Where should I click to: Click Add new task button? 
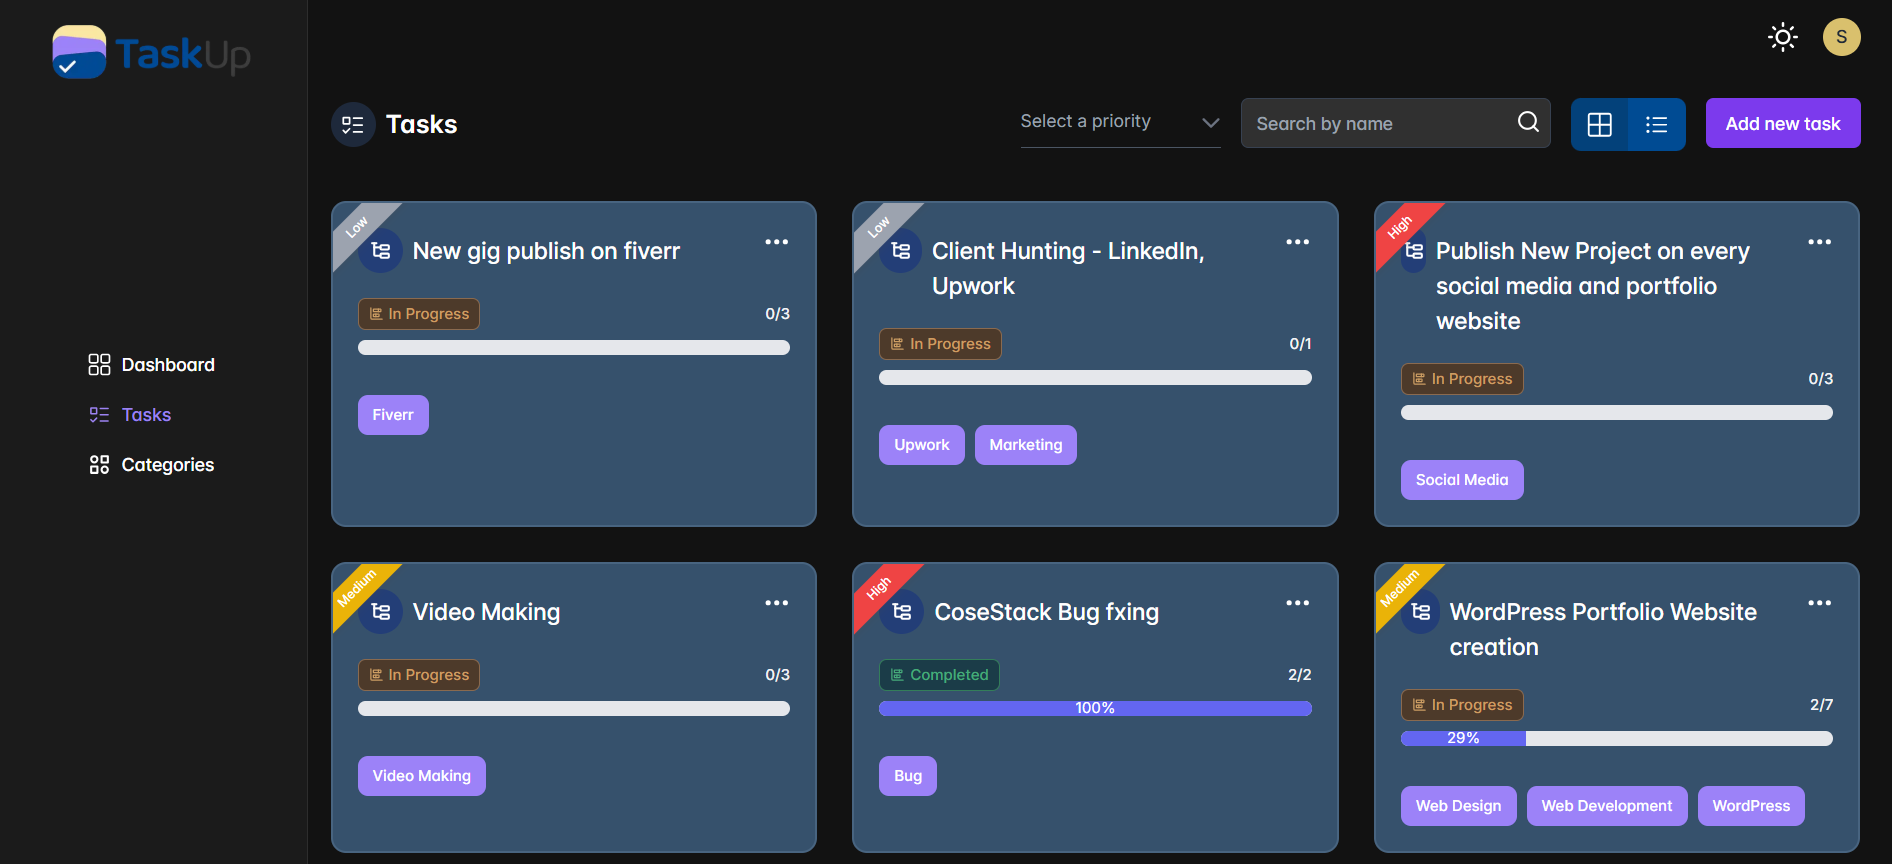[1782, 123]
